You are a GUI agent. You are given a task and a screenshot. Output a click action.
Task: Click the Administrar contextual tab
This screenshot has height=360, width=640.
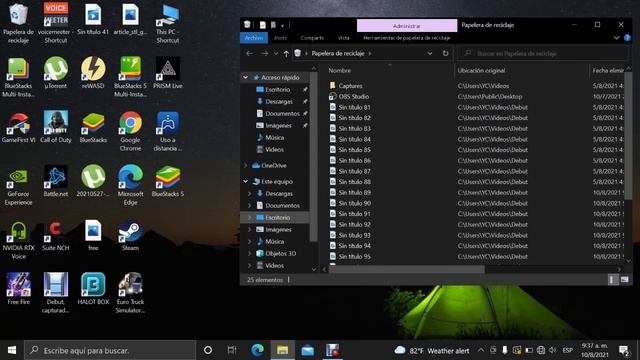(407, 26)
